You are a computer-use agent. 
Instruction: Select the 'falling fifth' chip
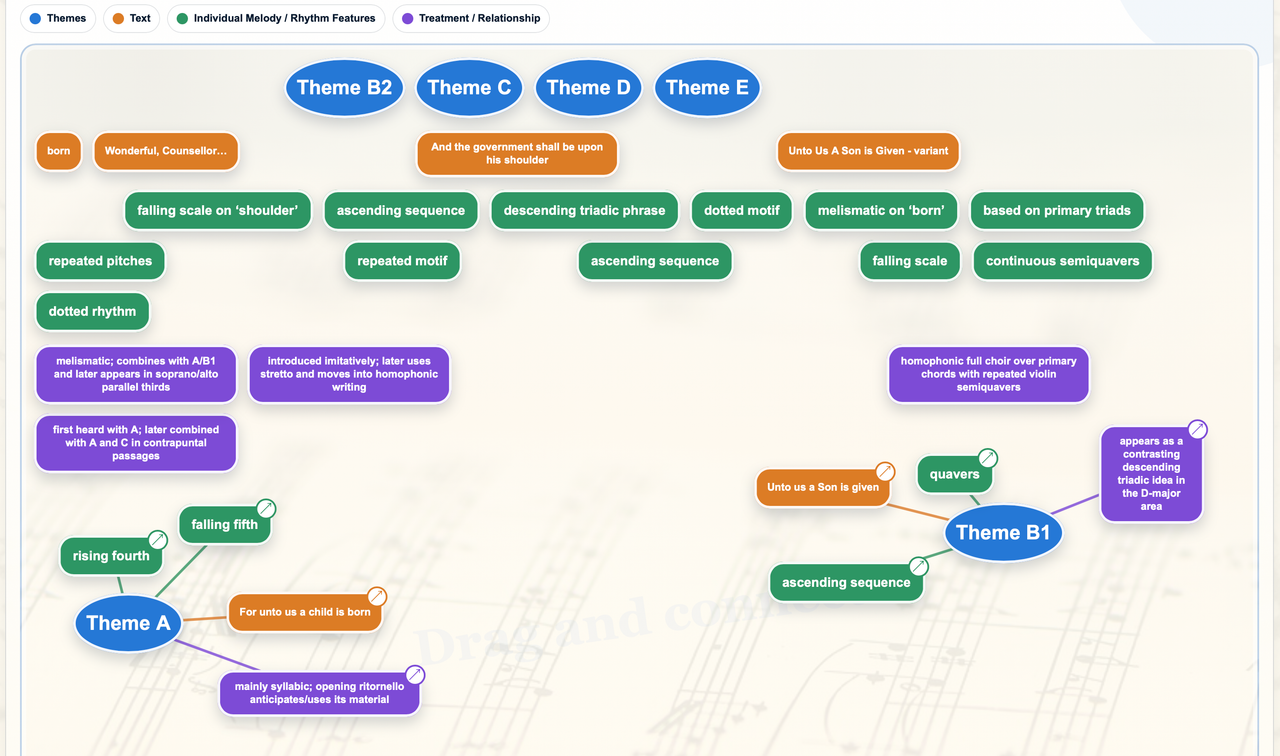(225, 524)
